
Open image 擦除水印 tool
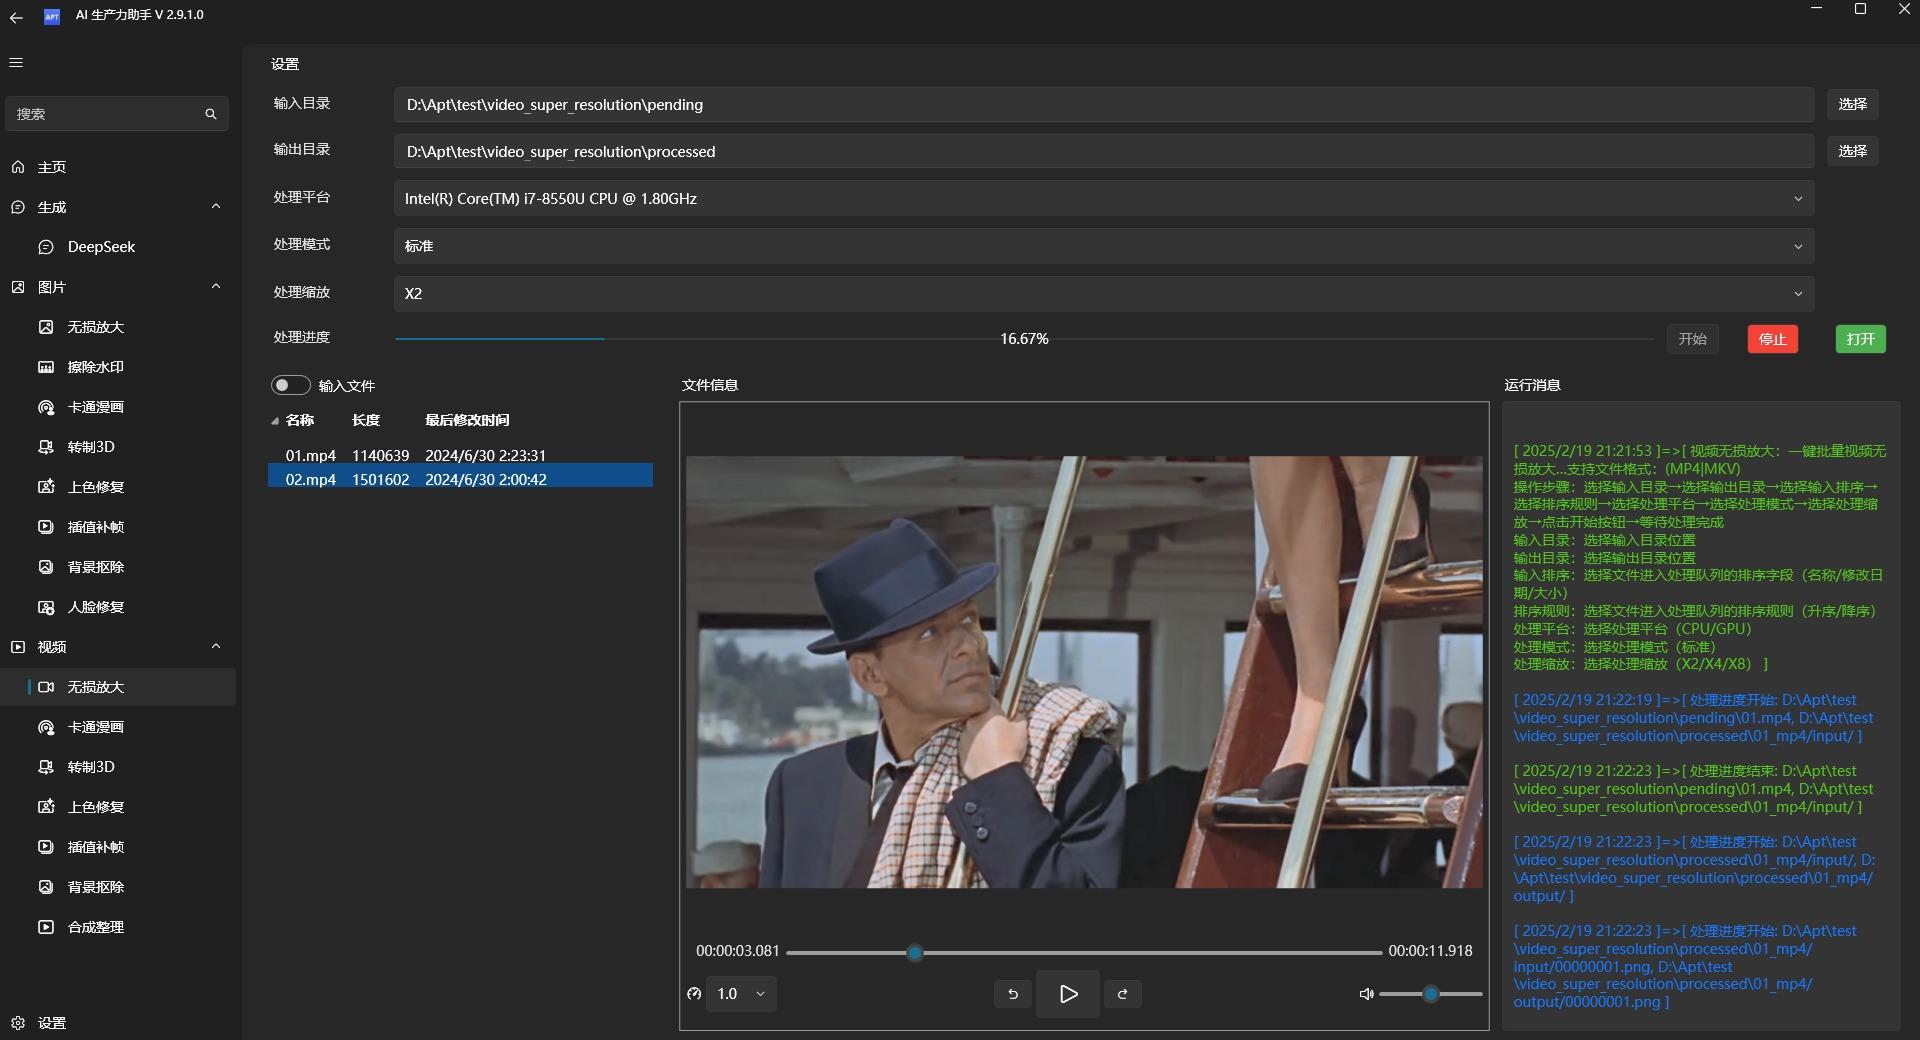tap(118, 367)
